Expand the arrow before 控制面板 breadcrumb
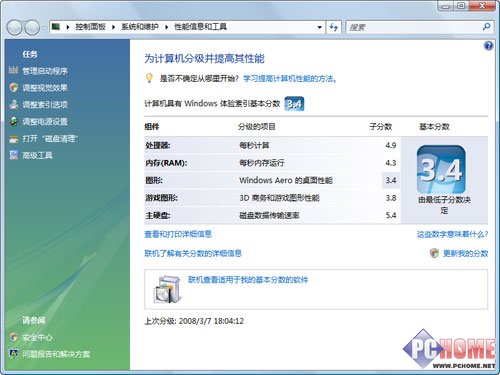 point(68,27)
